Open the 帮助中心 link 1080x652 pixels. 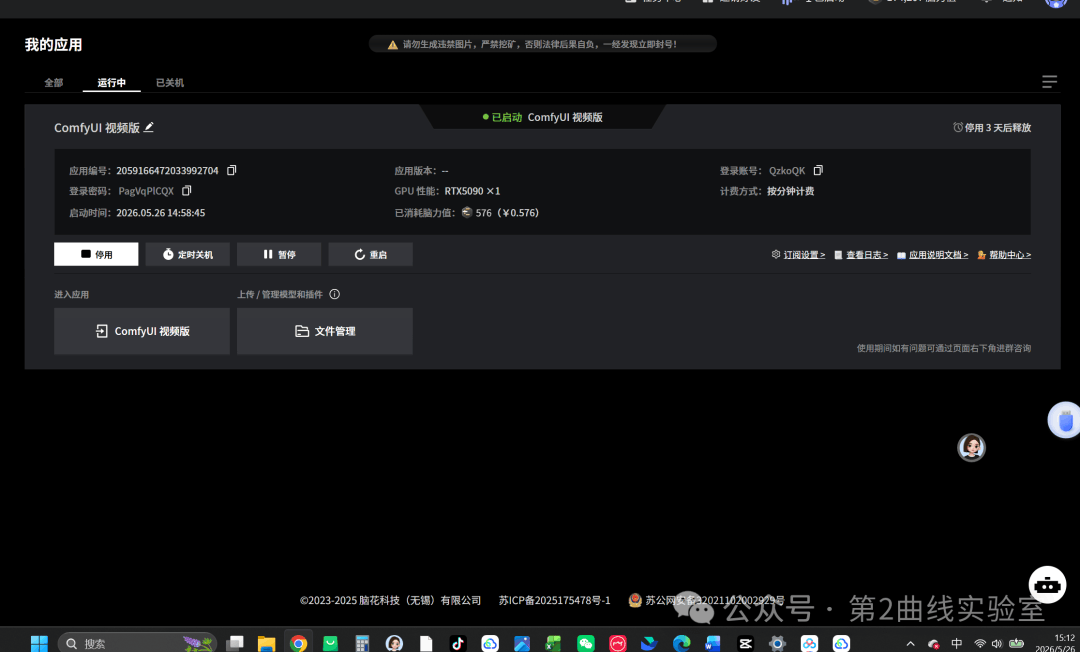pos(1004,255)
